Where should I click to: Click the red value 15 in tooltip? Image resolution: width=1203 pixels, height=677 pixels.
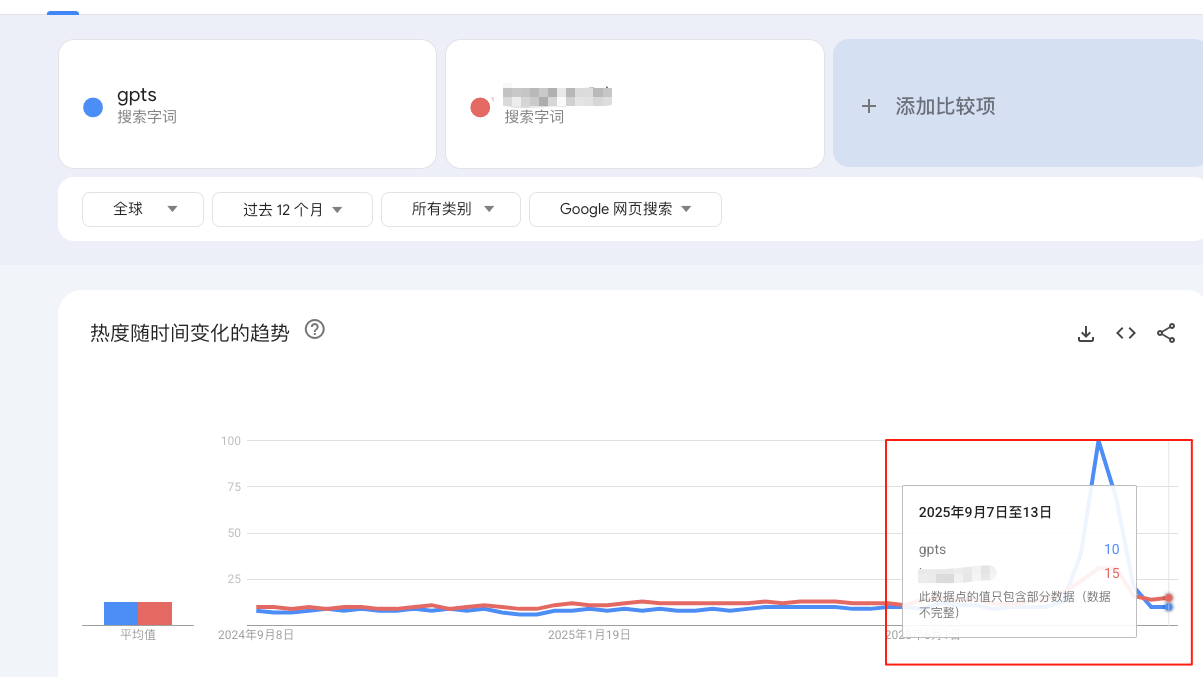pyautogui.click(x=1112, y=573)
